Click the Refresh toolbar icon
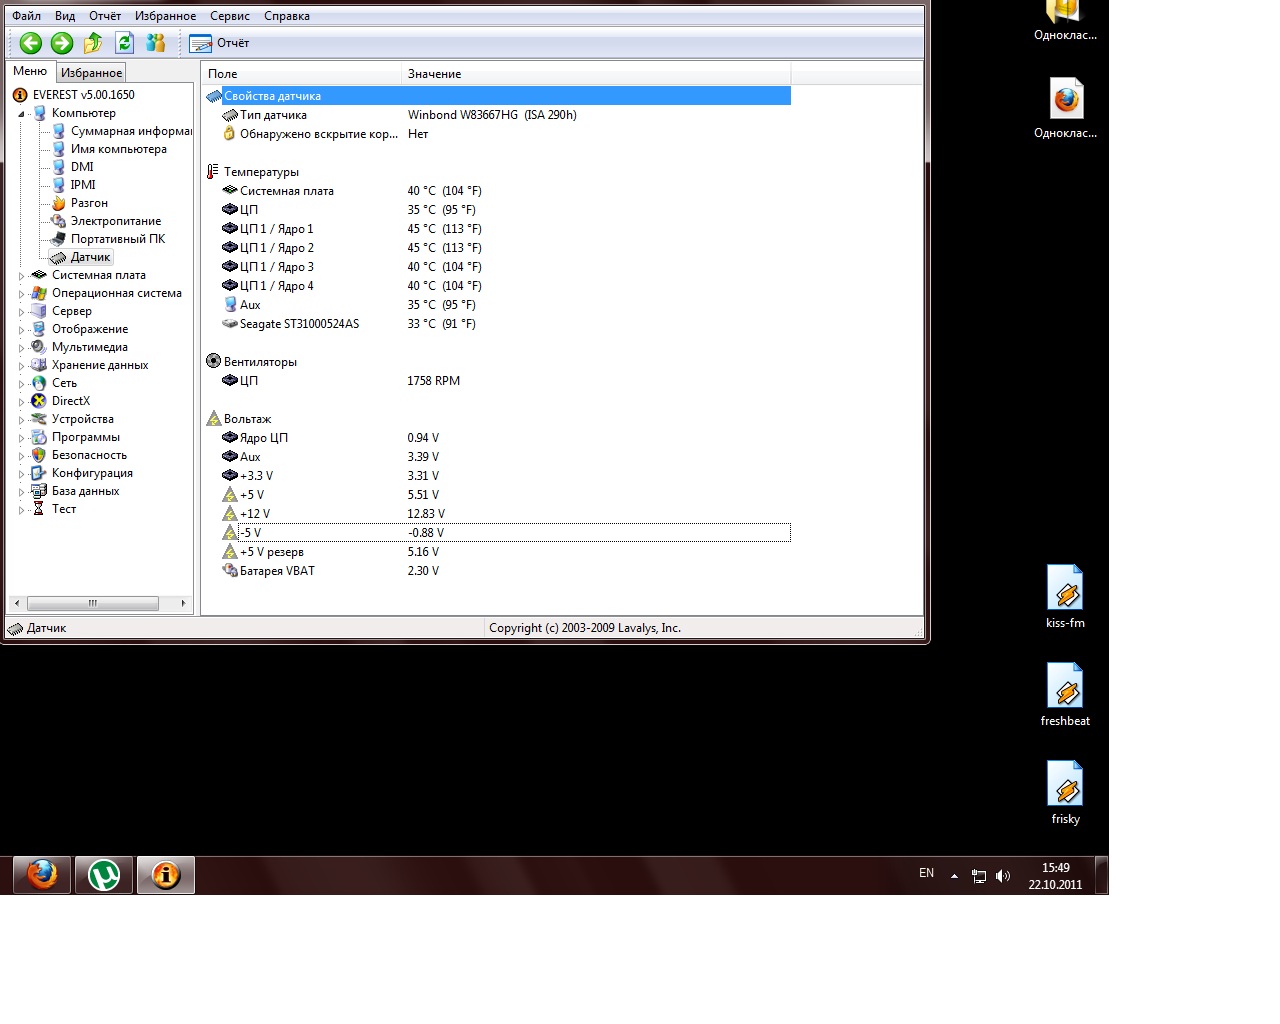The height and width of the screenshot is (1024, 1280). [x=124, y=43]
